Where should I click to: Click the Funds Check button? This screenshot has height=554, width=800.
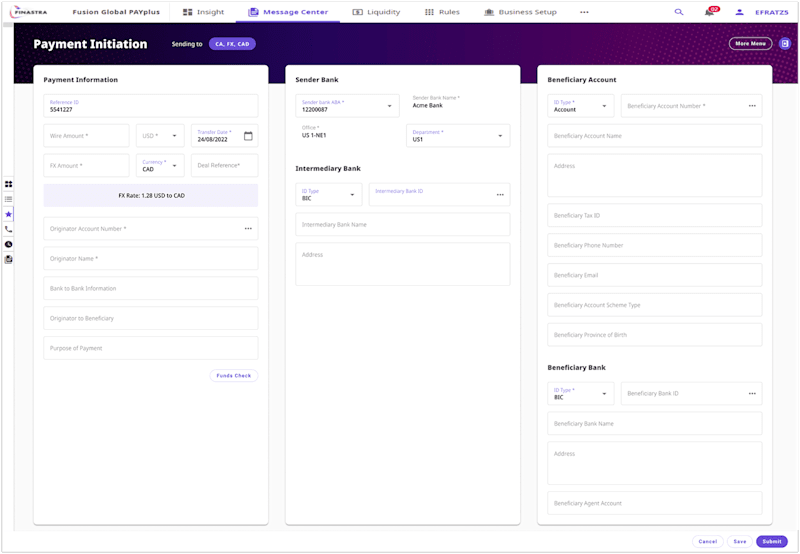[234, 375]
